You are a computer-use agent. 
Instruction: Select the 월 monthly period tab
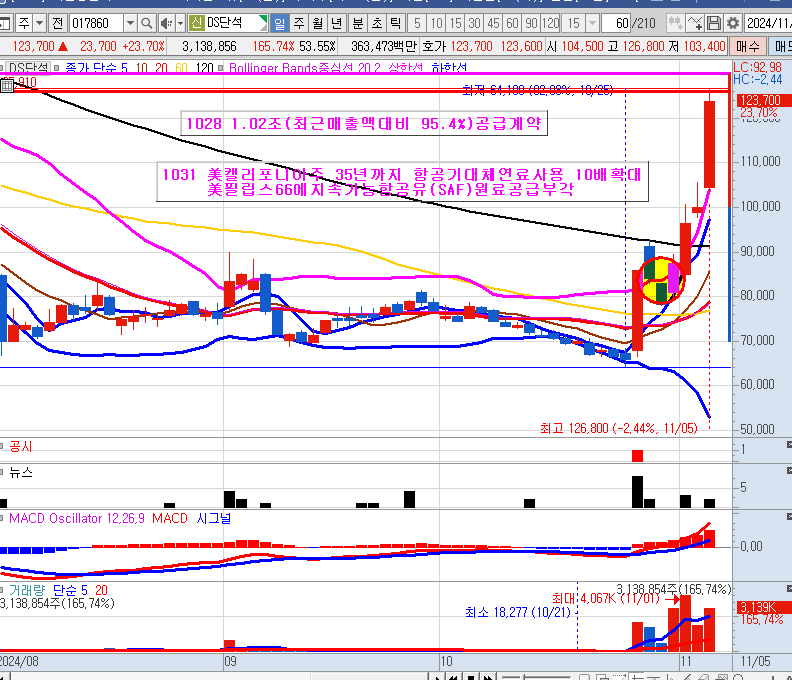316,22
